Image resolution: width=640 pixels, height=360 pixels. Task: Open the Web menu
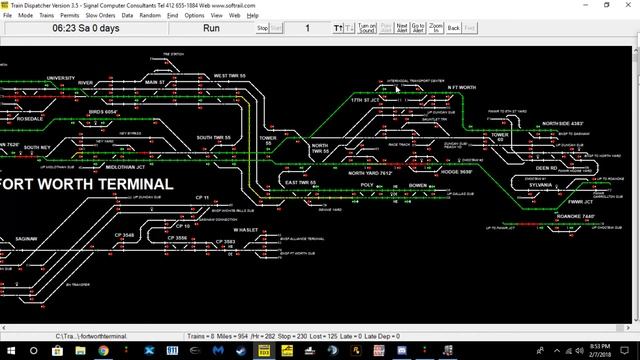235,16
